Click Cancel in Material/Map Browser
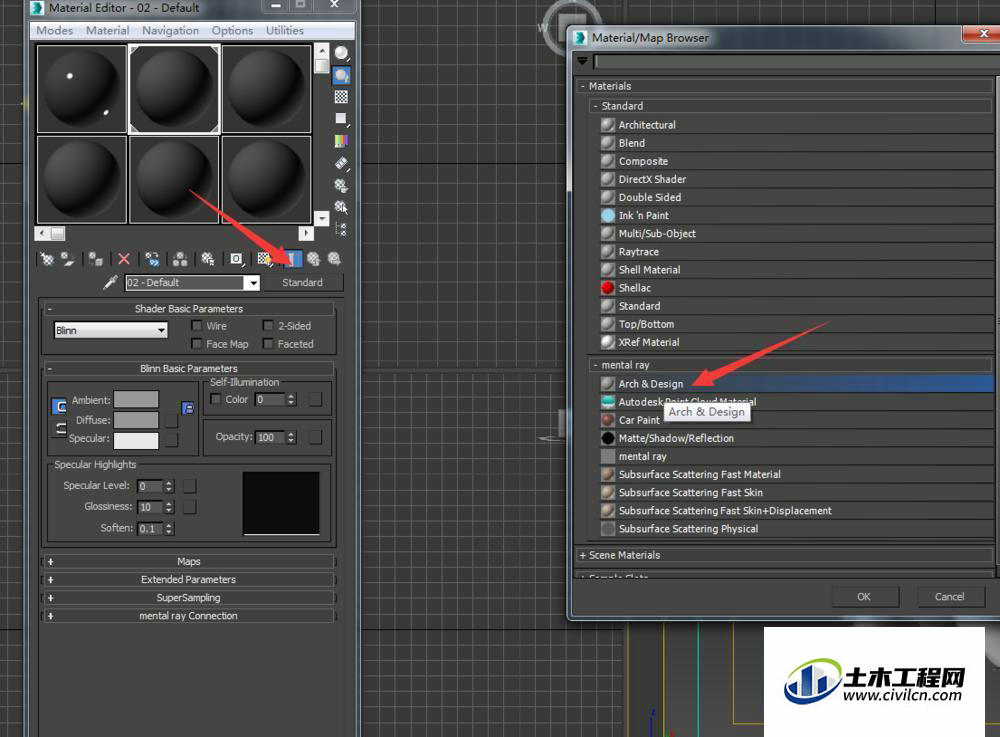 tap(950, 597)
